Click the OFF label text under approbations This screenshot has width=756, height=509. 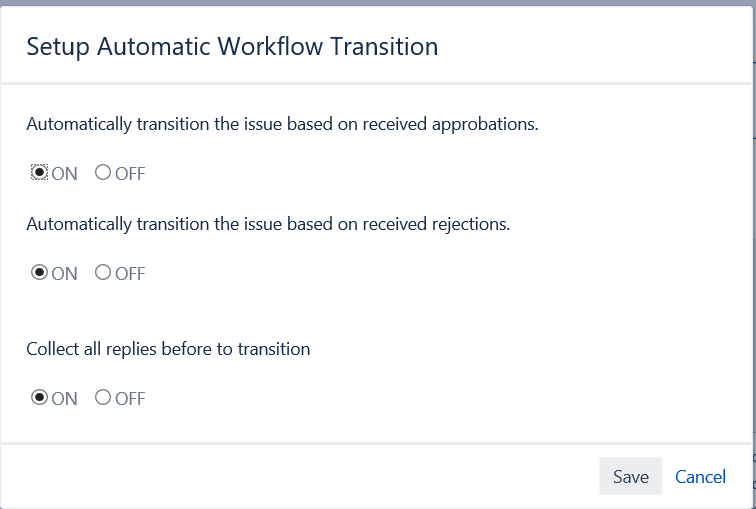coord(130,174)
